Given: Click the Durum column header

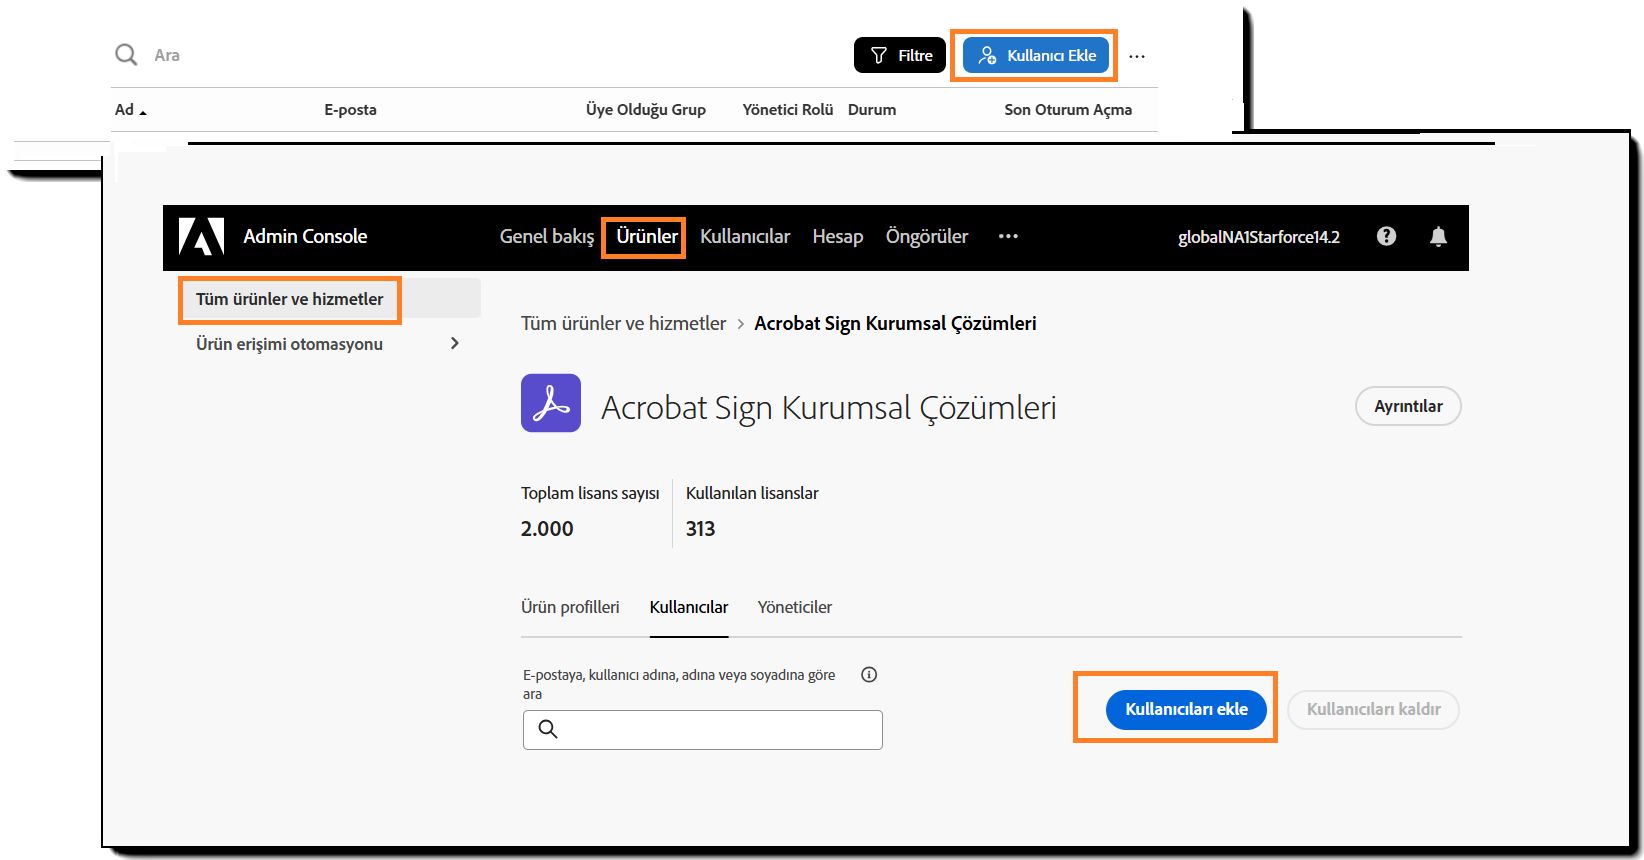Looking at the screenshot, I should [872, 110].
